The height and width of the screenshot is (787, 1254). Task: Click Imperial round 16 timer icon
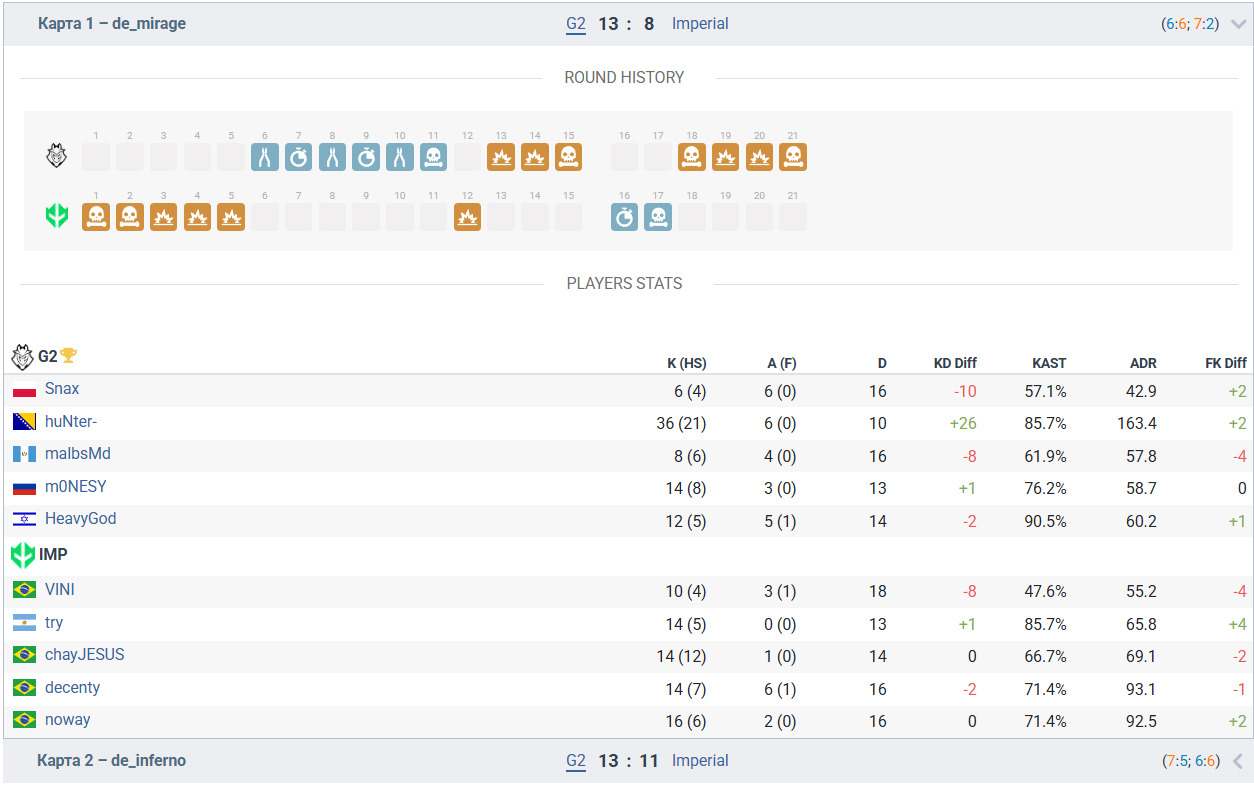625,217
